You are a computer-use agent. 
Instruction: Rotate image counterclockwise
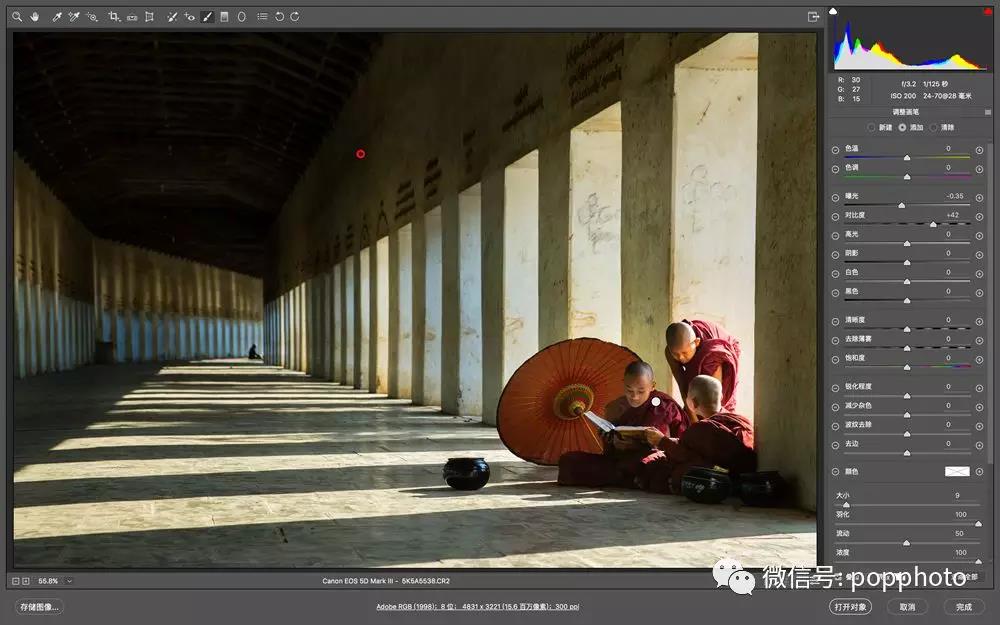[x=279, y=16]
